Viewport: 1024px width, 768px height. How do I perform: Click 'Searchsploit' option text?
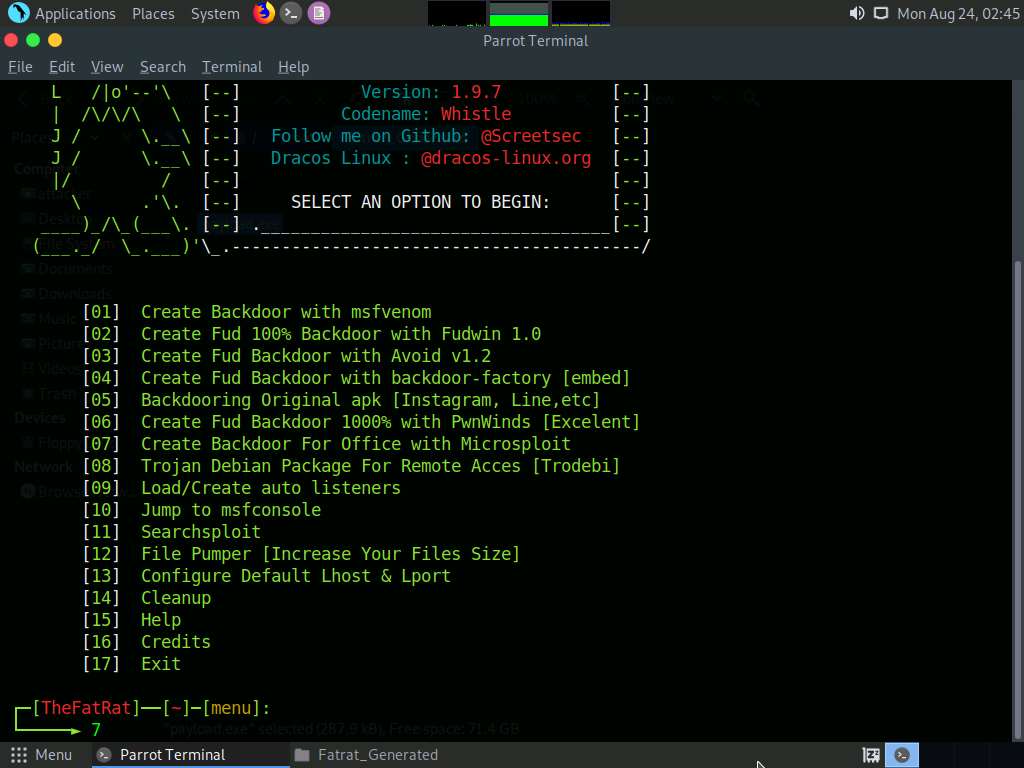[x=201, y=532]
